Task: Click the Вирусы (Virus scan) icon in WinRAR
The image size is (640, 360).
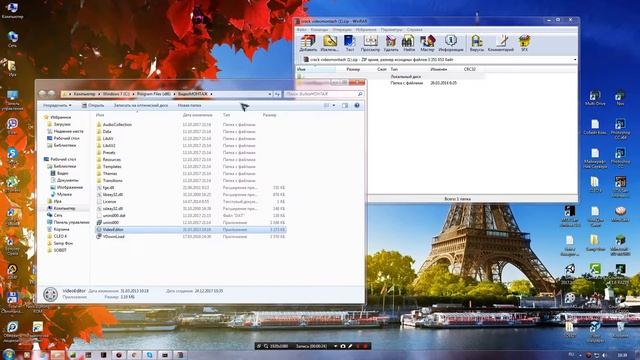Action: 477,43
